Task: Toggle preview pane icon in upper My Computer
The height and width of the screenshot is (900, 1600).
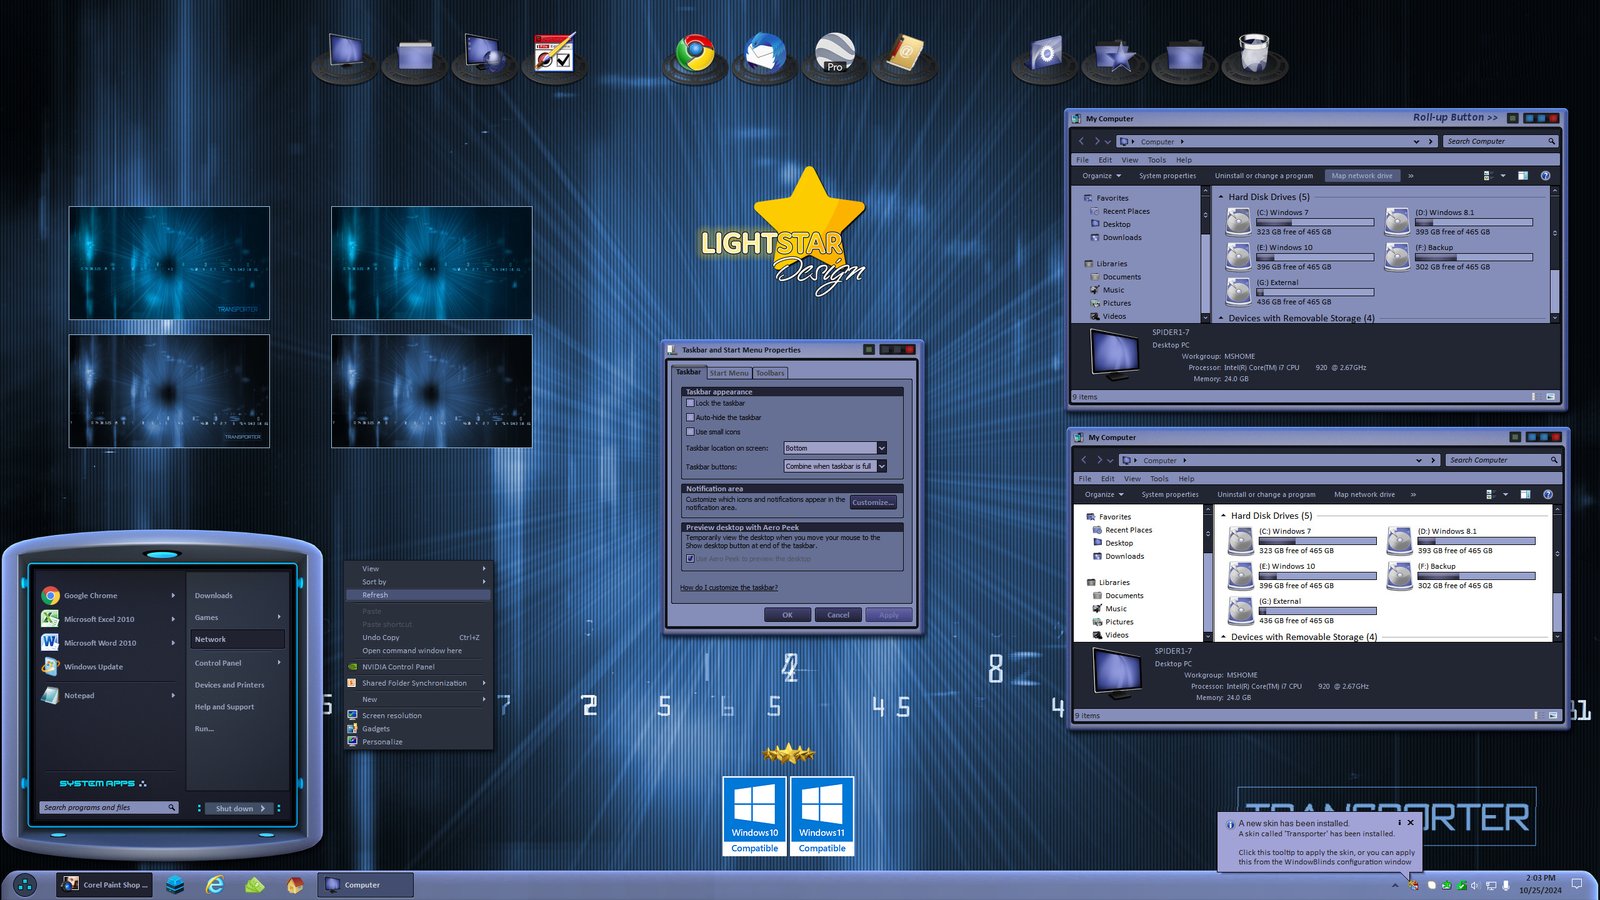Action: point(1523,176)
